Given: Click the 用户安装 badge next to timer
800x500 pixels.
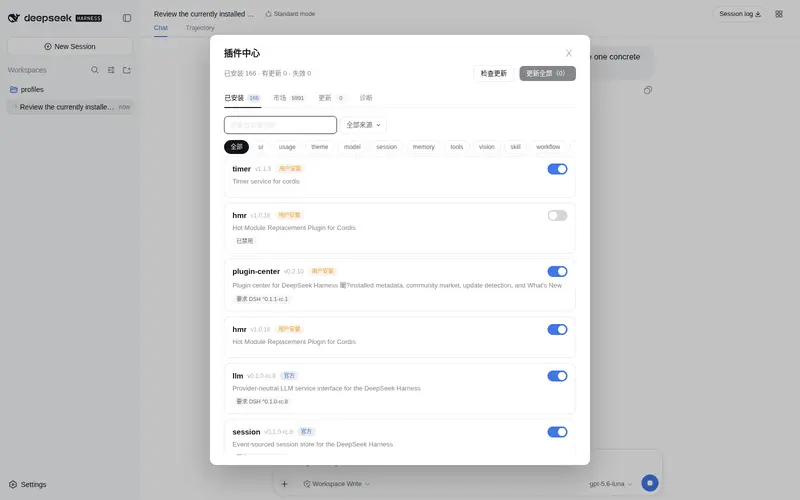Looking at the screenshot, I should 290,168.
